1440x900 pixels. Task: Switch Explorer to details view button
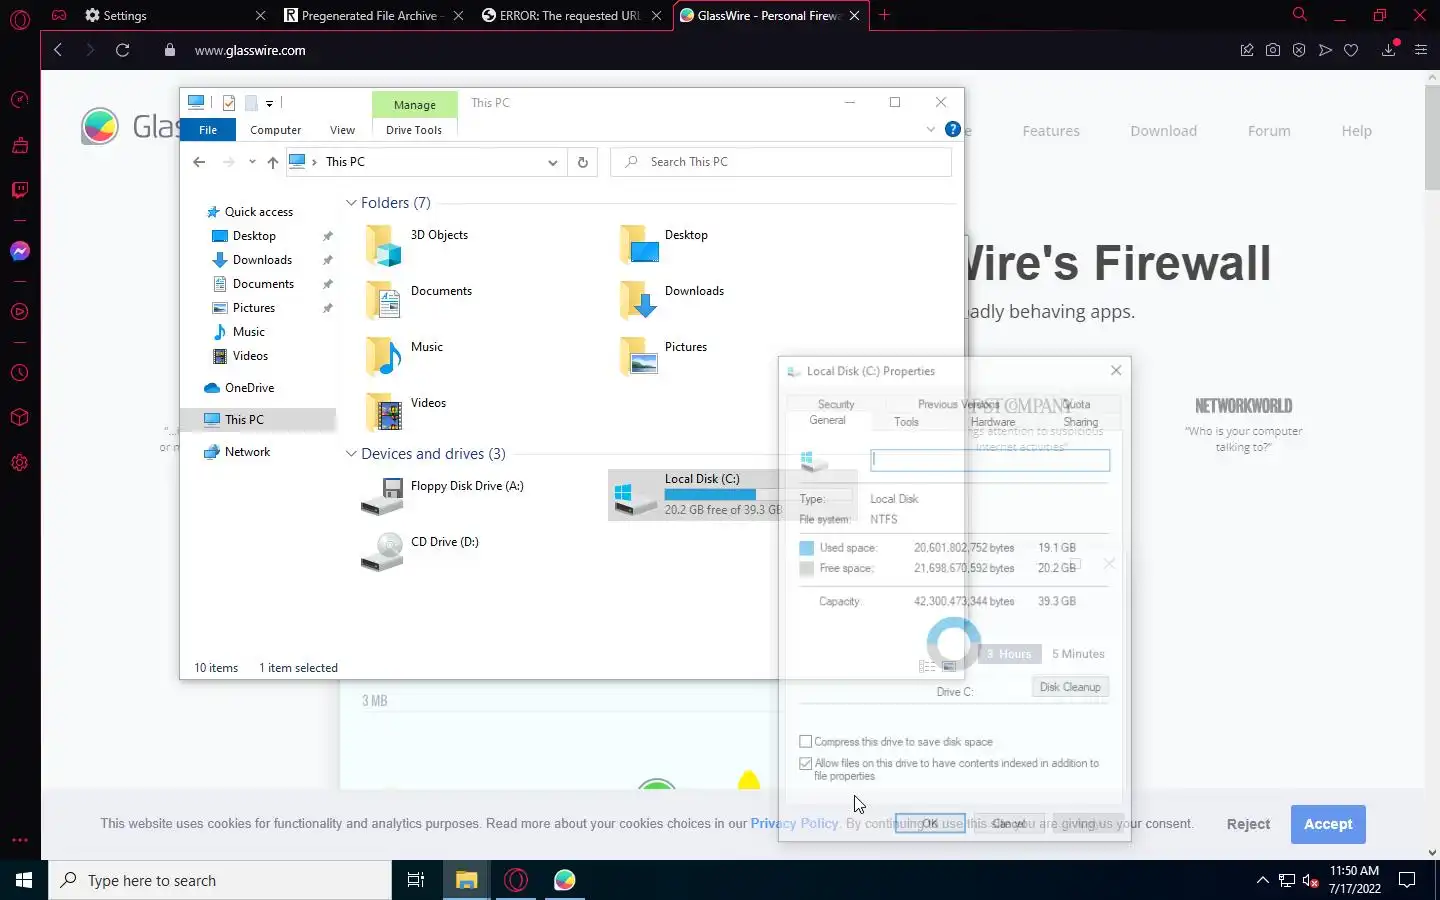pyautogui.click(x=927, y=666)
